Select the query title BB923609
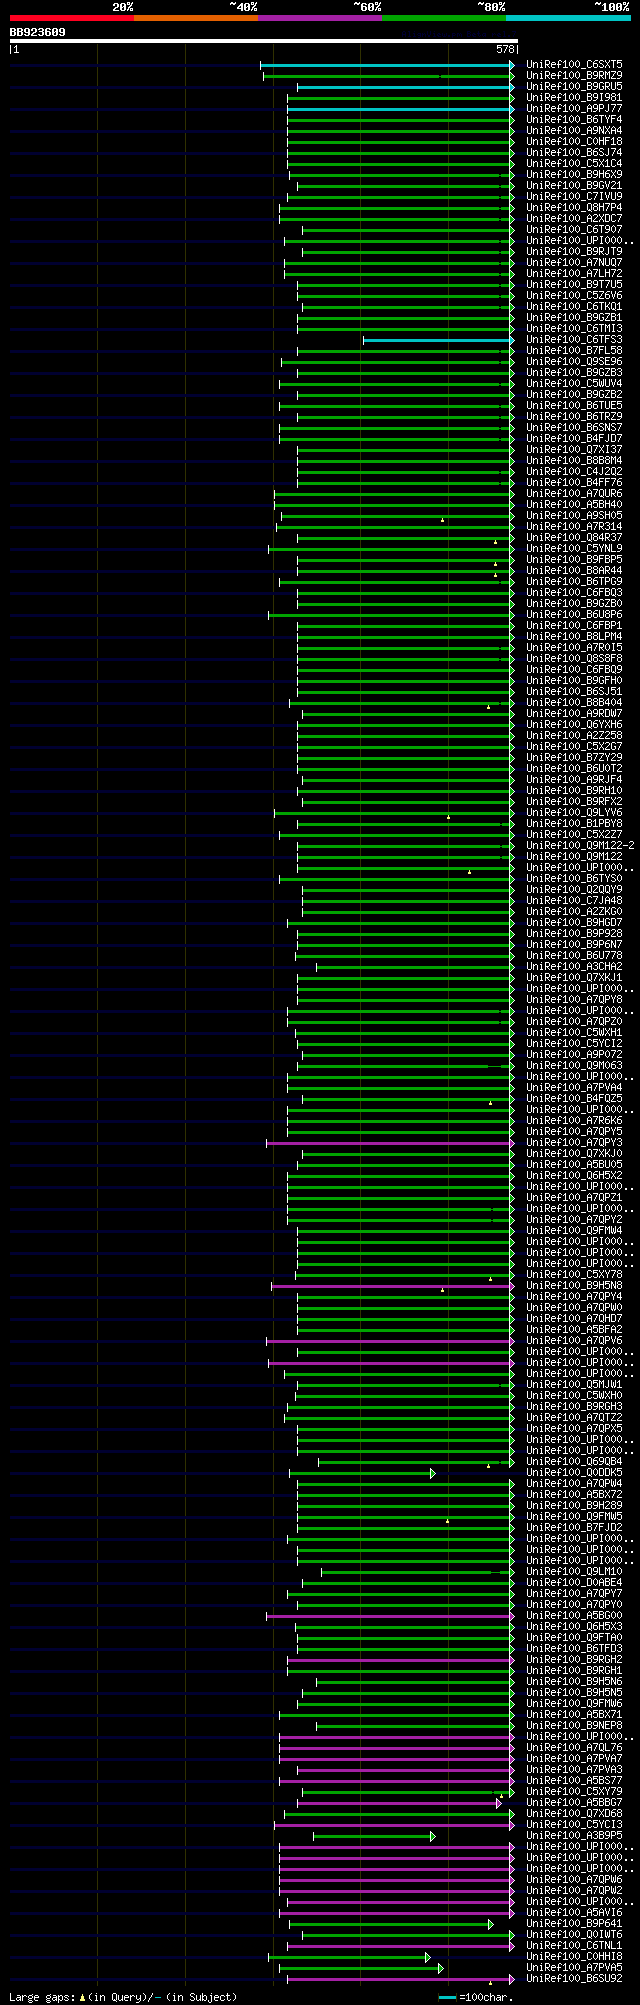 pos(38,32)
